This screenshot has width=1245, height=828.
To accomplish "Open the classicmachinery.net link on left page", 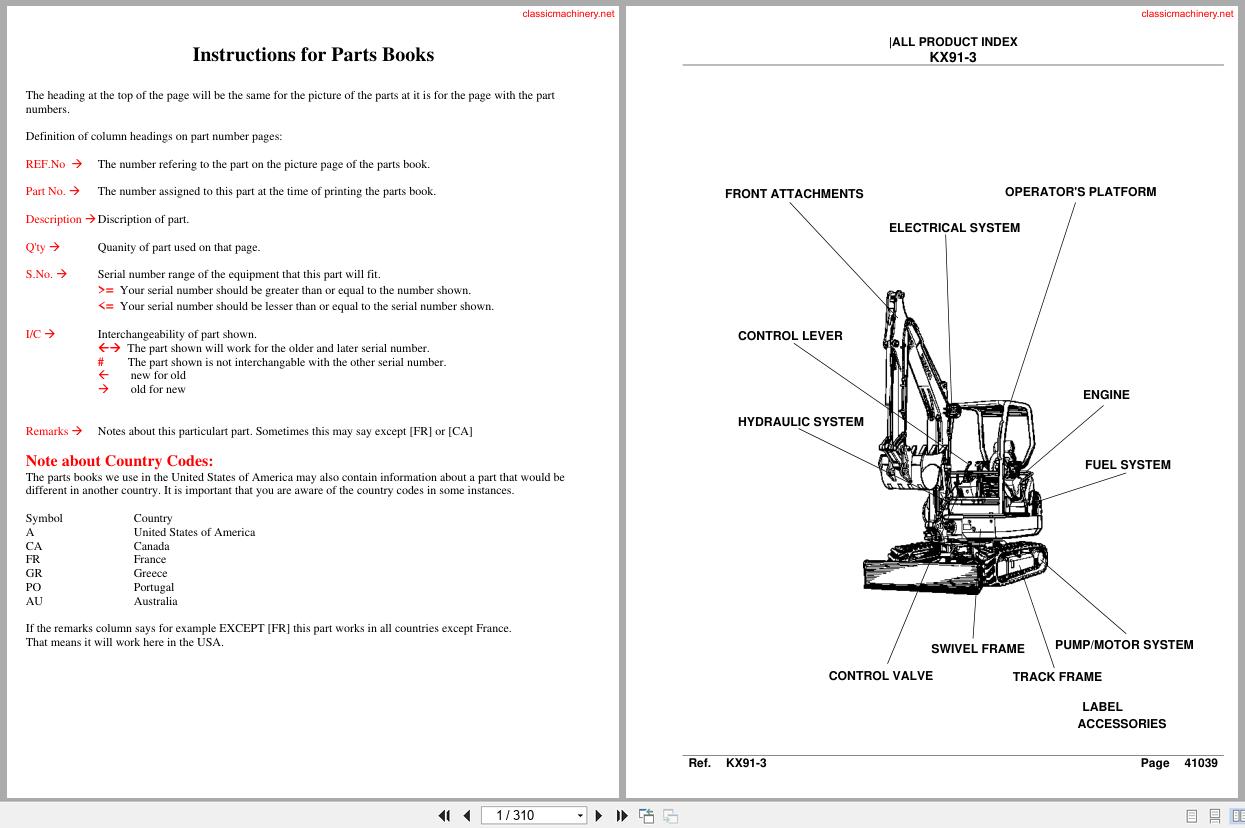I will click(x=567, y=13).
